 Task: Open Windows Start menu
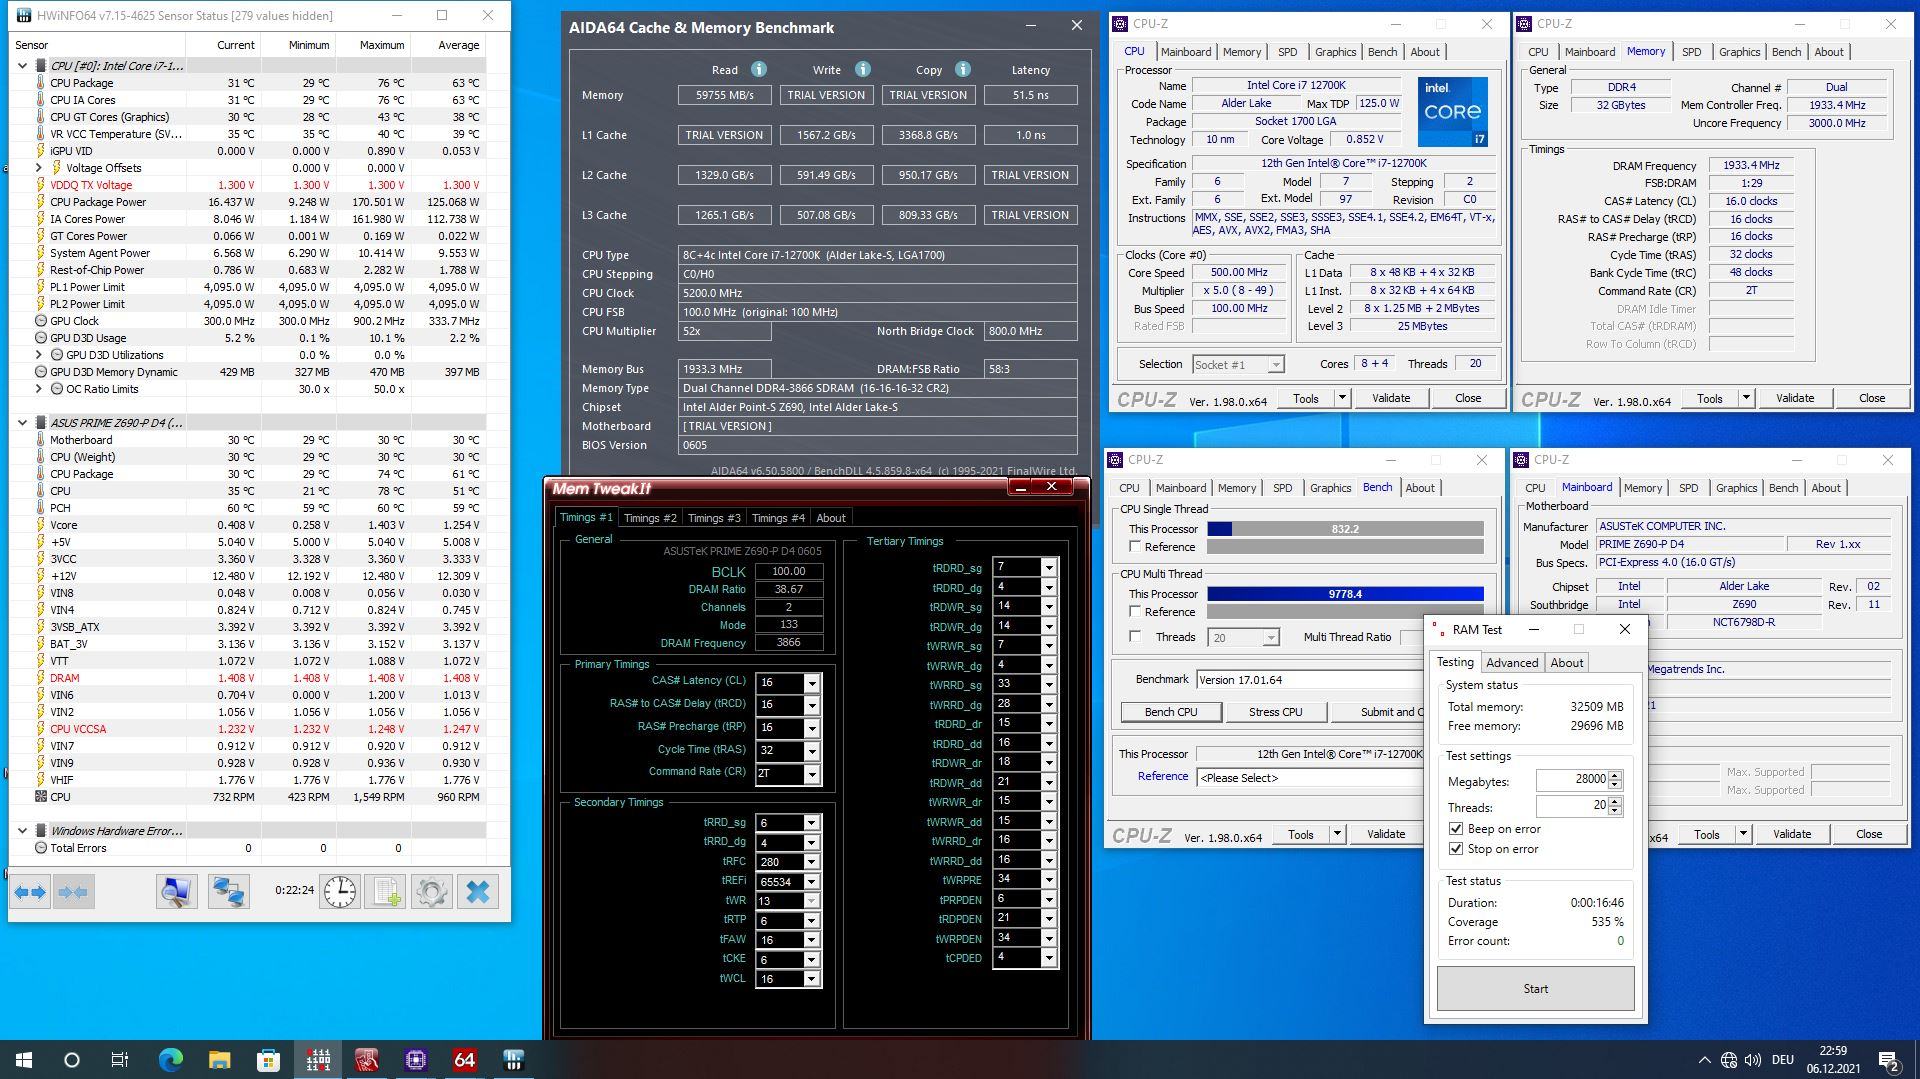[x=24, y=1060]
